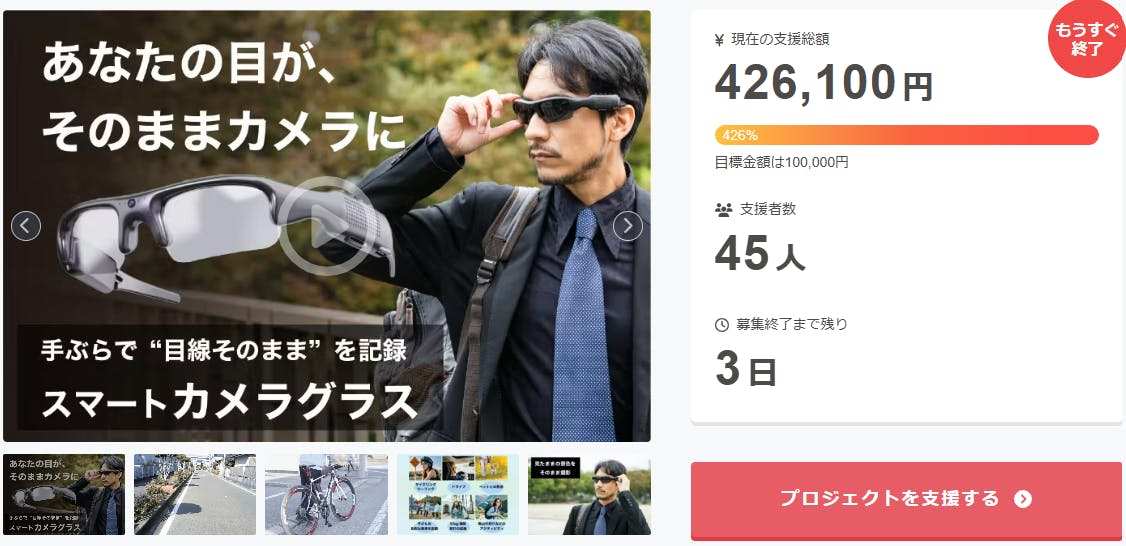Click the 426,100円 total amount
Viewport: 1126px width, 546px height.
[x=824, y=83]
